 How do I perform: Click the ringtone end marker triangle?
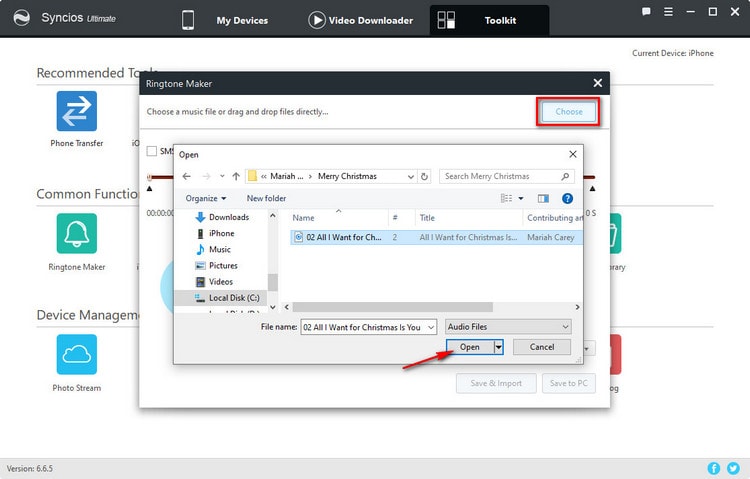[x=592, y=189]
